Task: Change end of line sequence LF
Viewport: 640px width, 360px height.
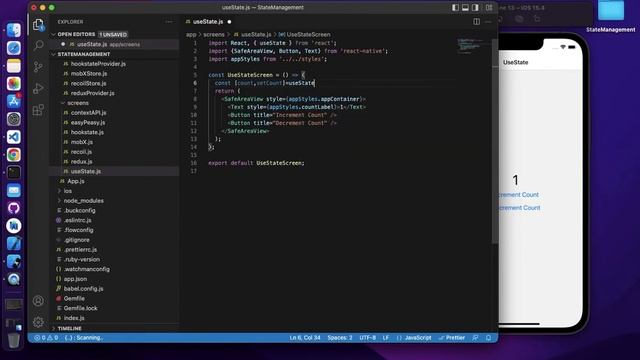Action: (x=385, y=338)
